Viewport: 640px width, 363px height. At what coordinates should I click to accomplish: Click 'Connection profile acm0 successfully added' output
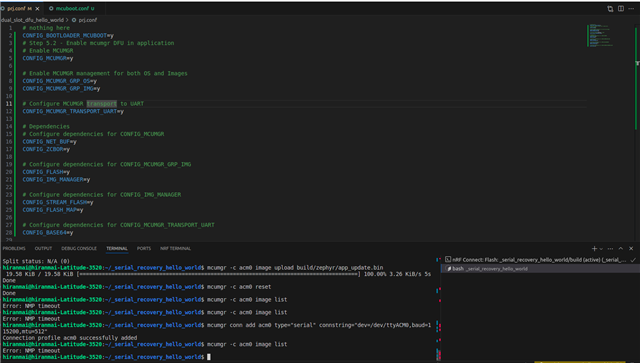click(x=70, y=338)
